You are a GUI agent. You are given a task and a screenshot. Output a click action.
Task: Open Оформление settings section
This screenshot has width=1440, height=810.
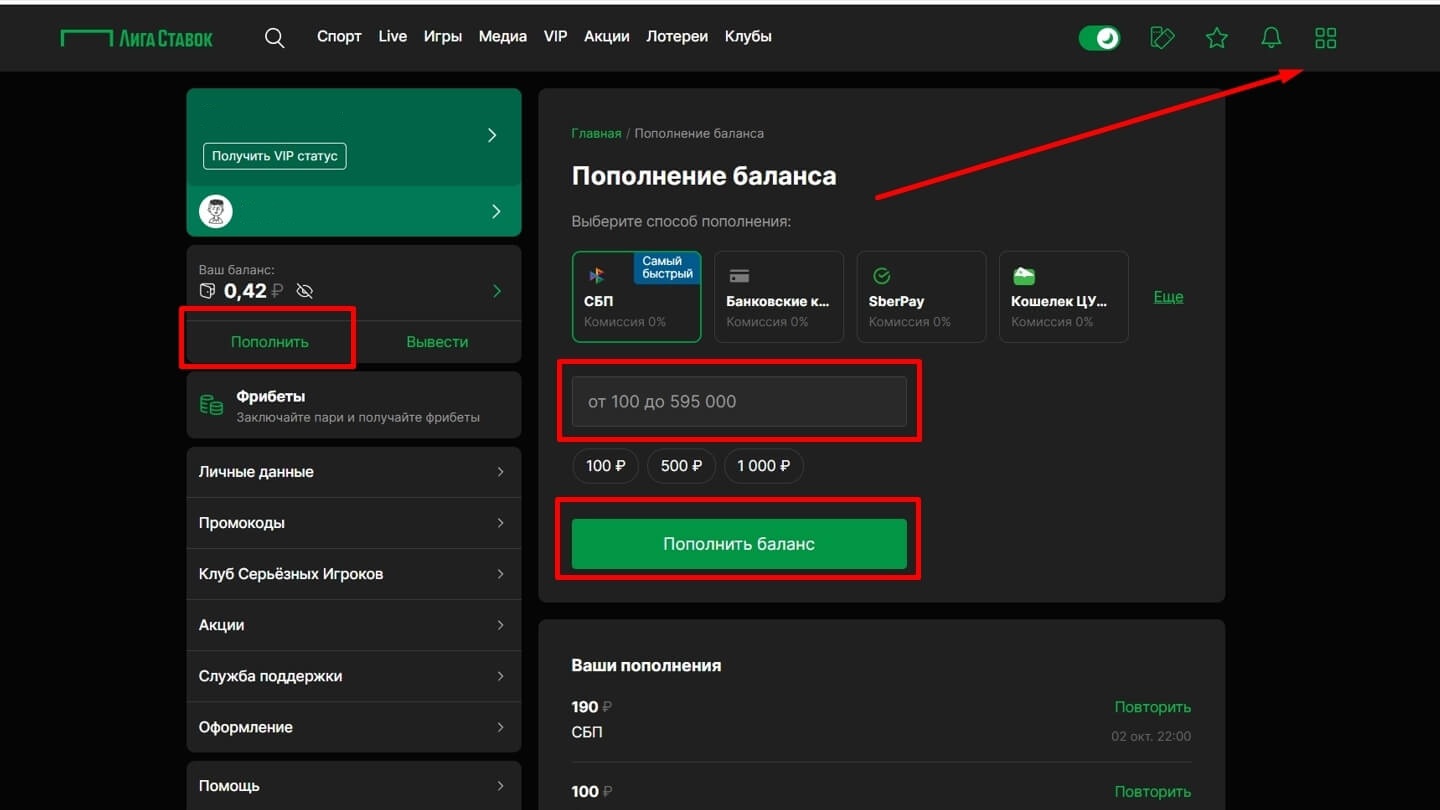[x=354, y=727]
